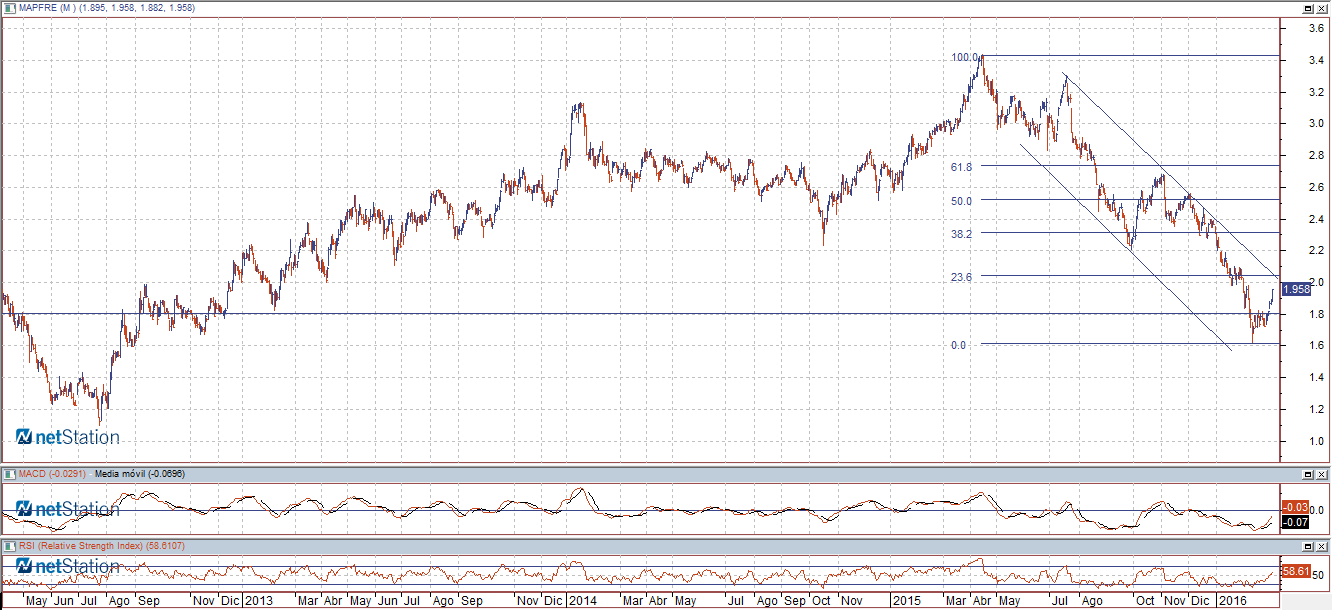Maximize the MACD indicator panel
The height and width of the screenshot is (610, 1332).
pos(1307,473)
